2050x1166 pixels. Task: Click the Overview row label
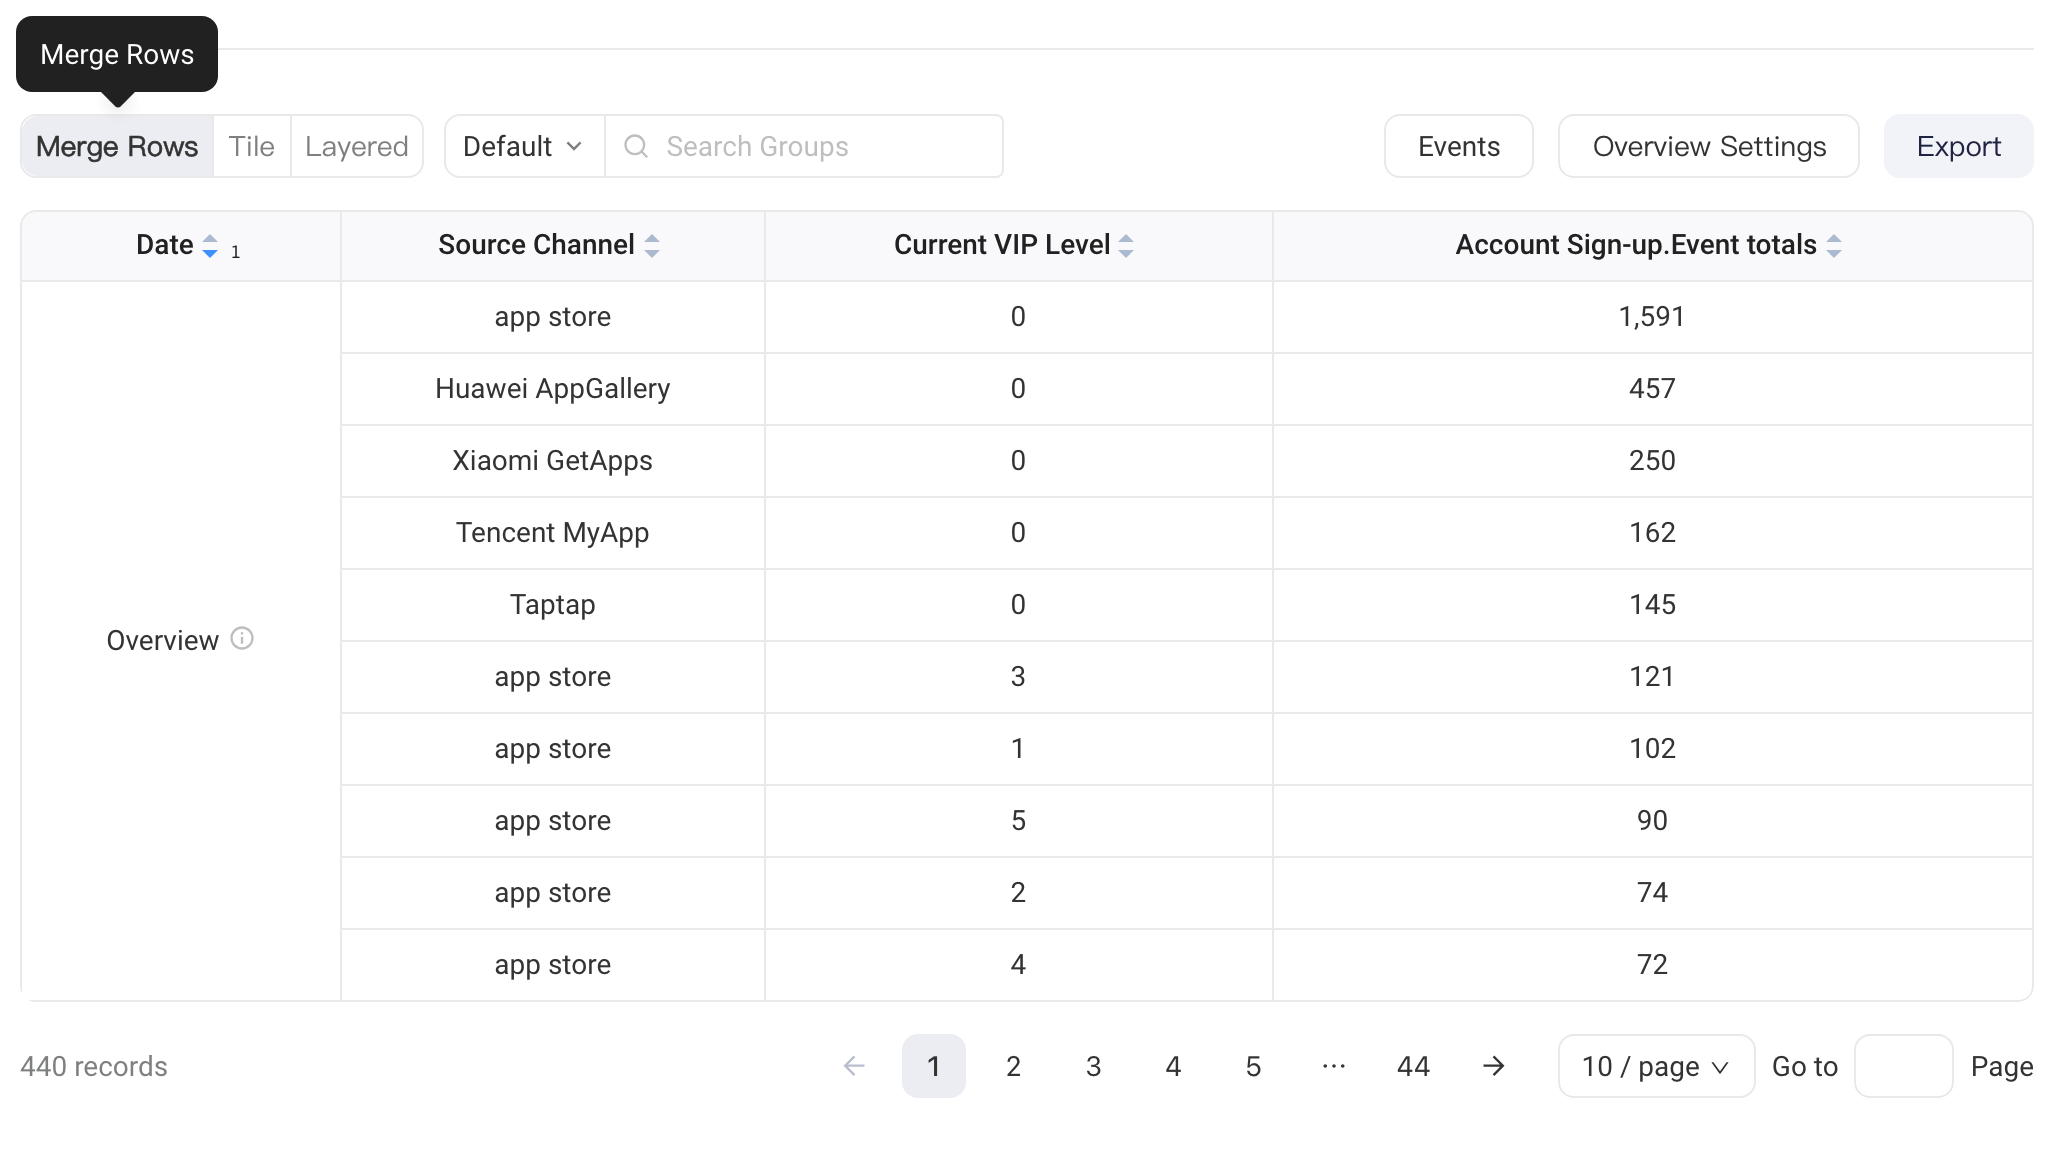(162, 640)
